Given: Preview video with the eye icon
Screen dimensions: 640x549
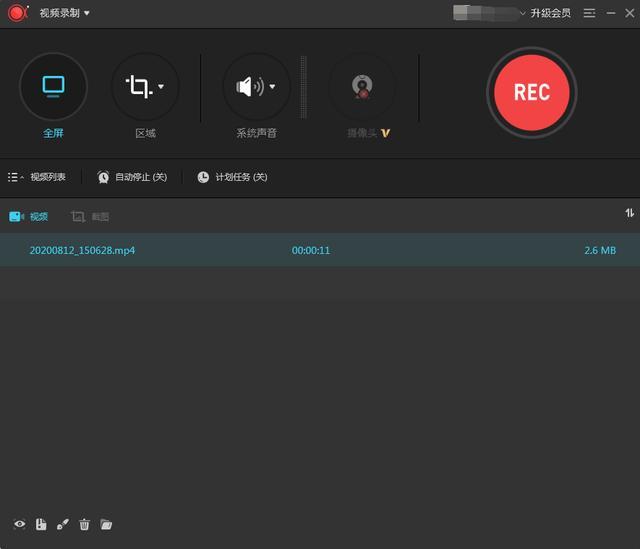Looking at the screenshot, I should pos(20,524).
